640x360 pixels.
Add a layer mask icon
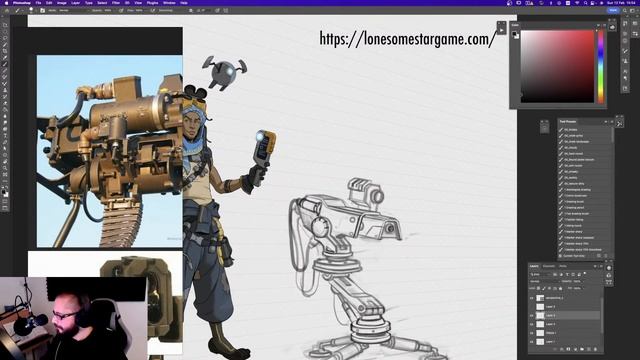click(x=568, y=349)
